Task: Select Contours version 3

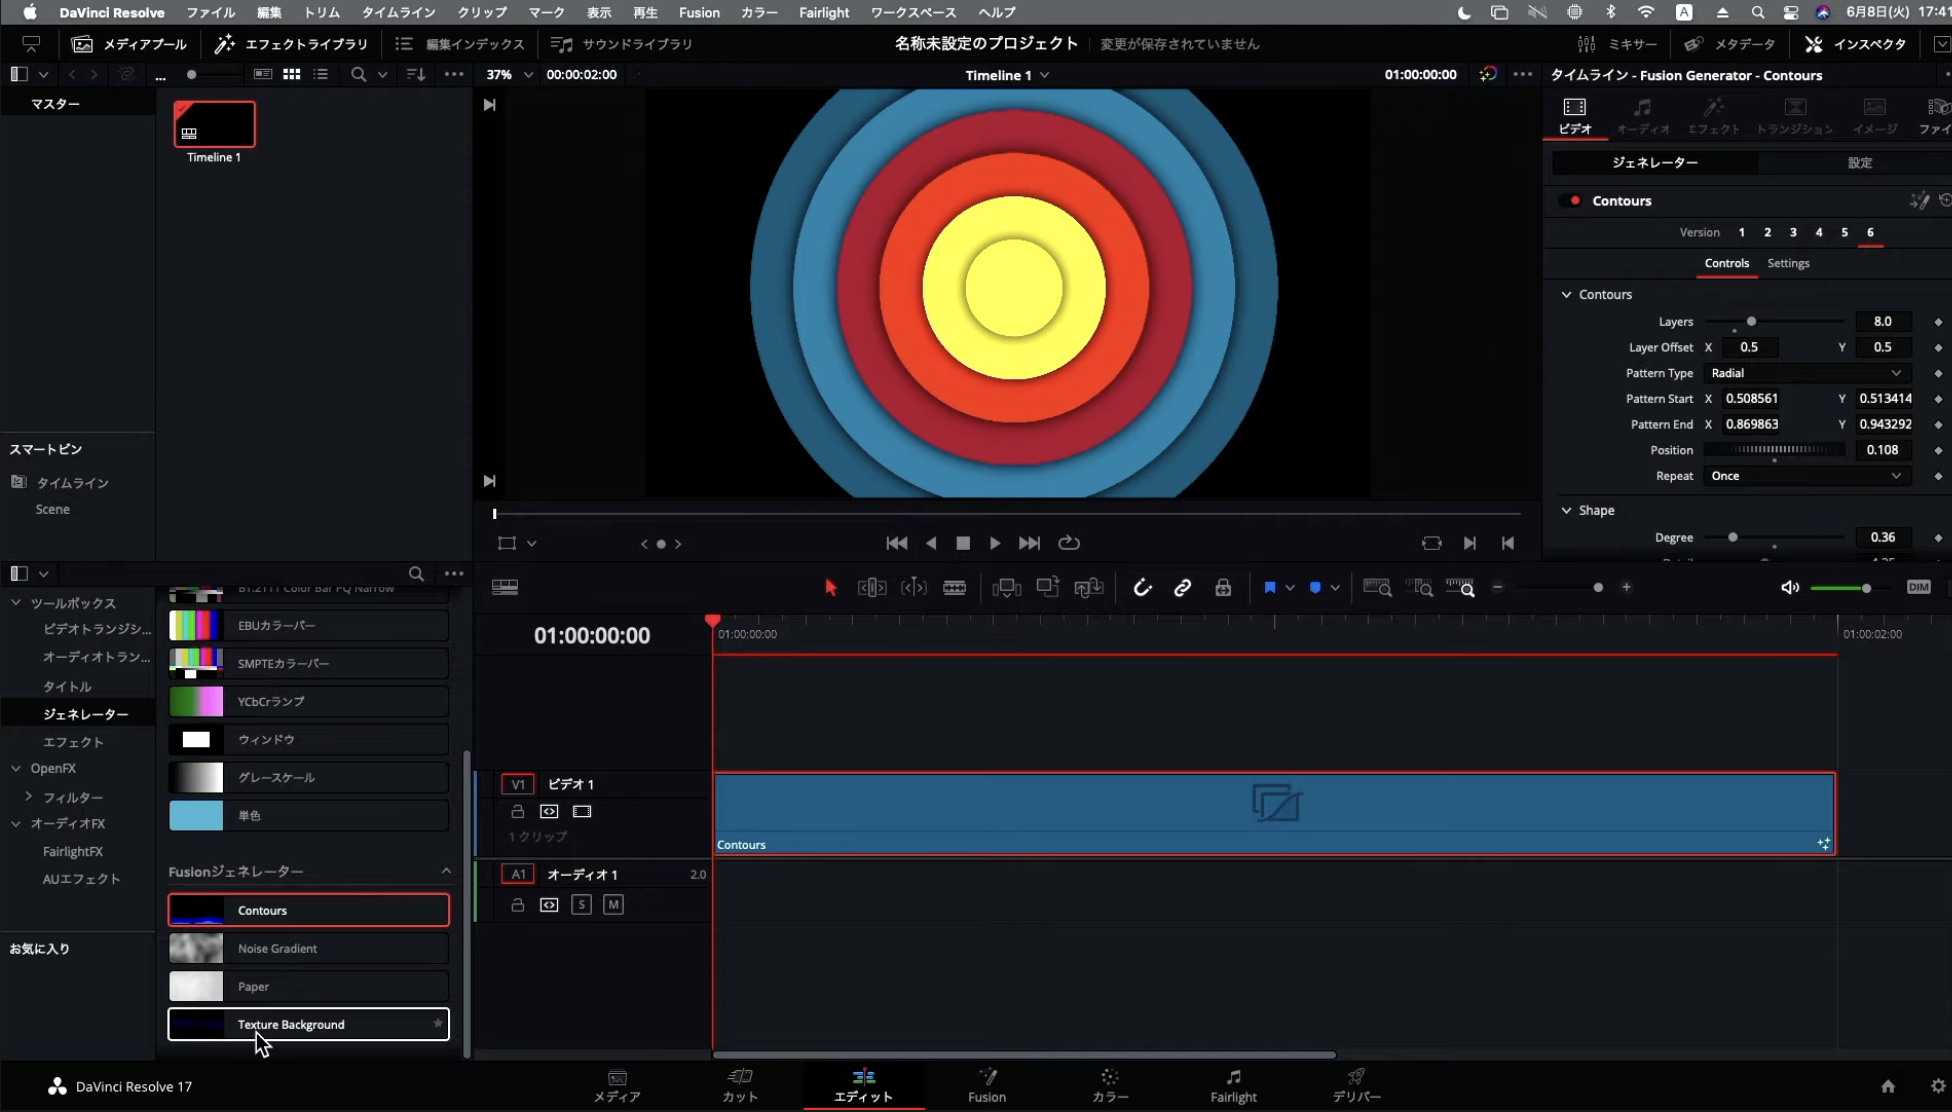Action: pos(1793,232)
